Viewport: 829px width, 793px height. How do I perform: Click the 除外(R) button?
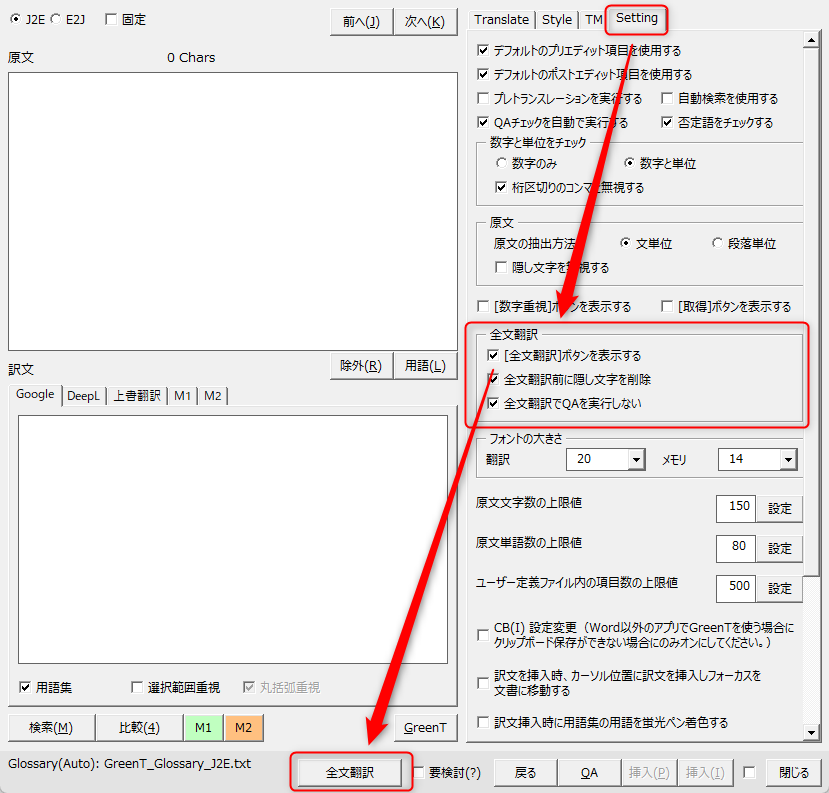click(361, 366)
